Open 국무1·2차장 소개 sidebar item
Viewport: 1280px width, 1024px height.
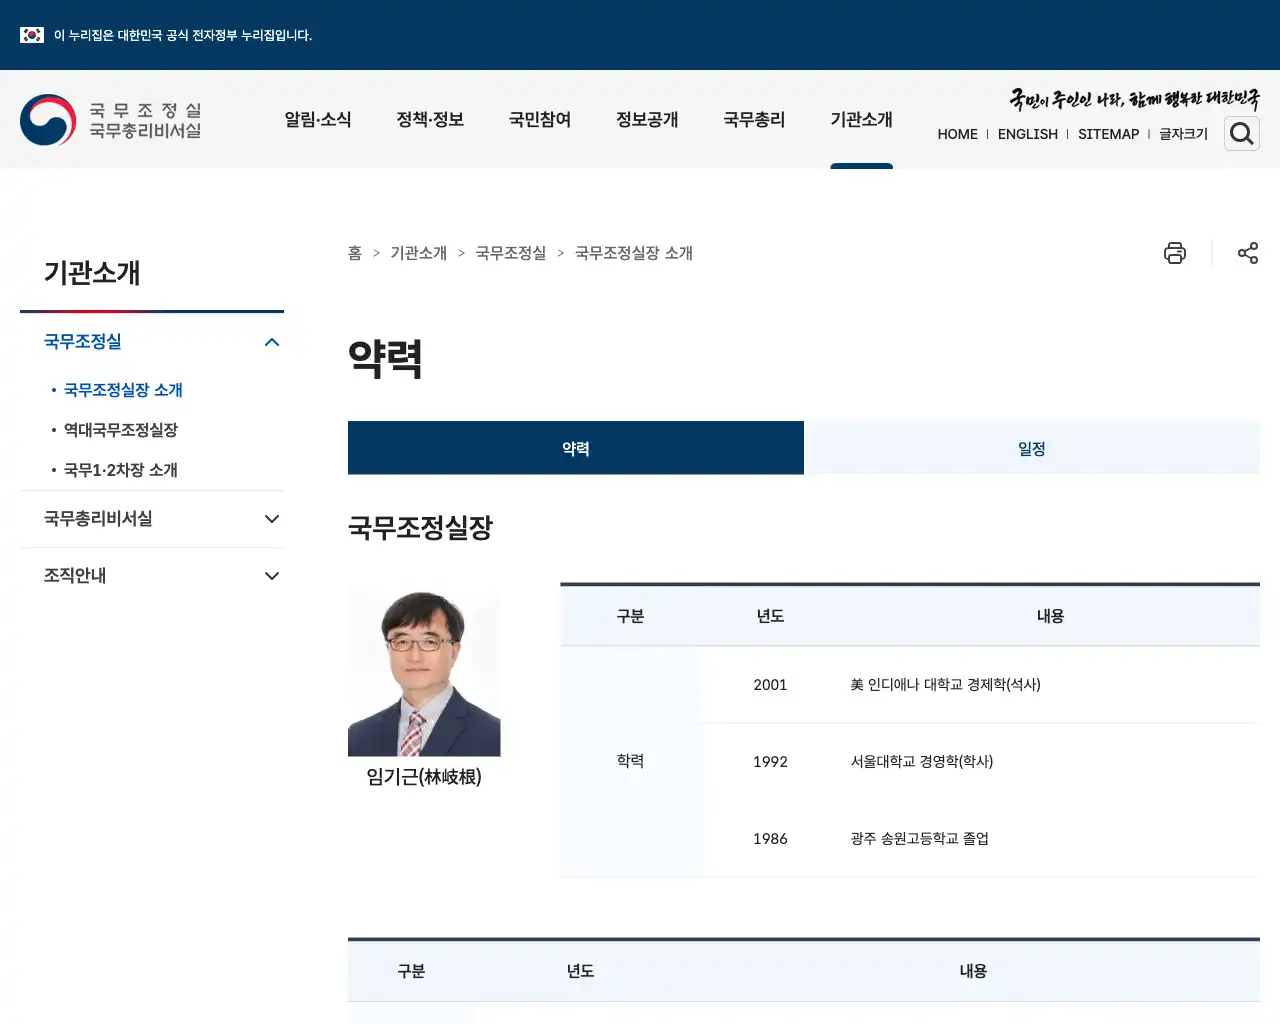click(121, 470)
